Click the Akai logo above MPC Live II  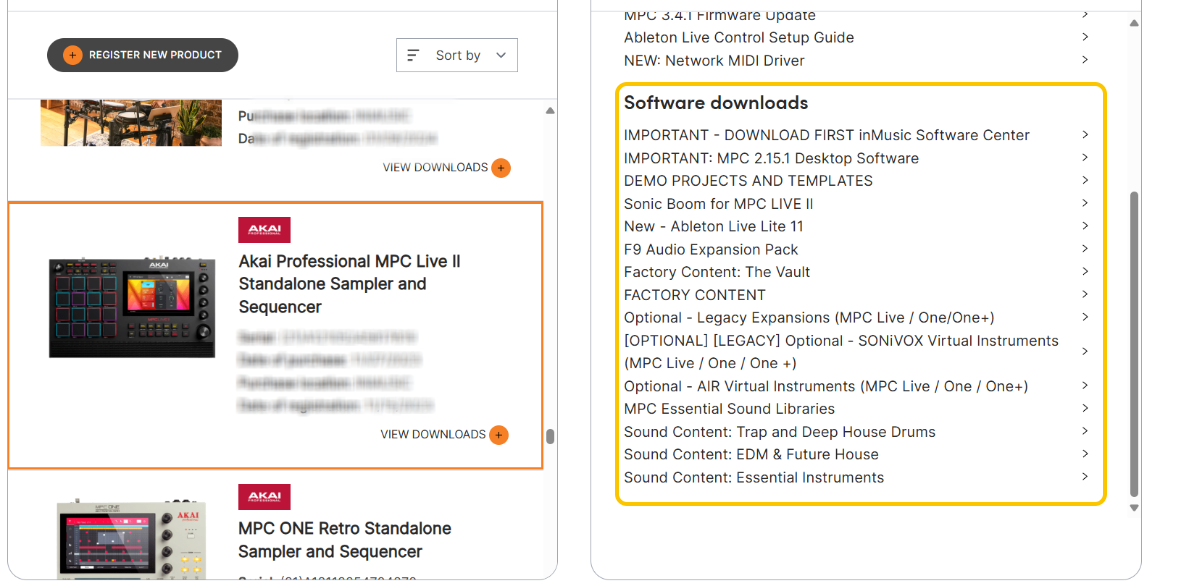(264, 230)
